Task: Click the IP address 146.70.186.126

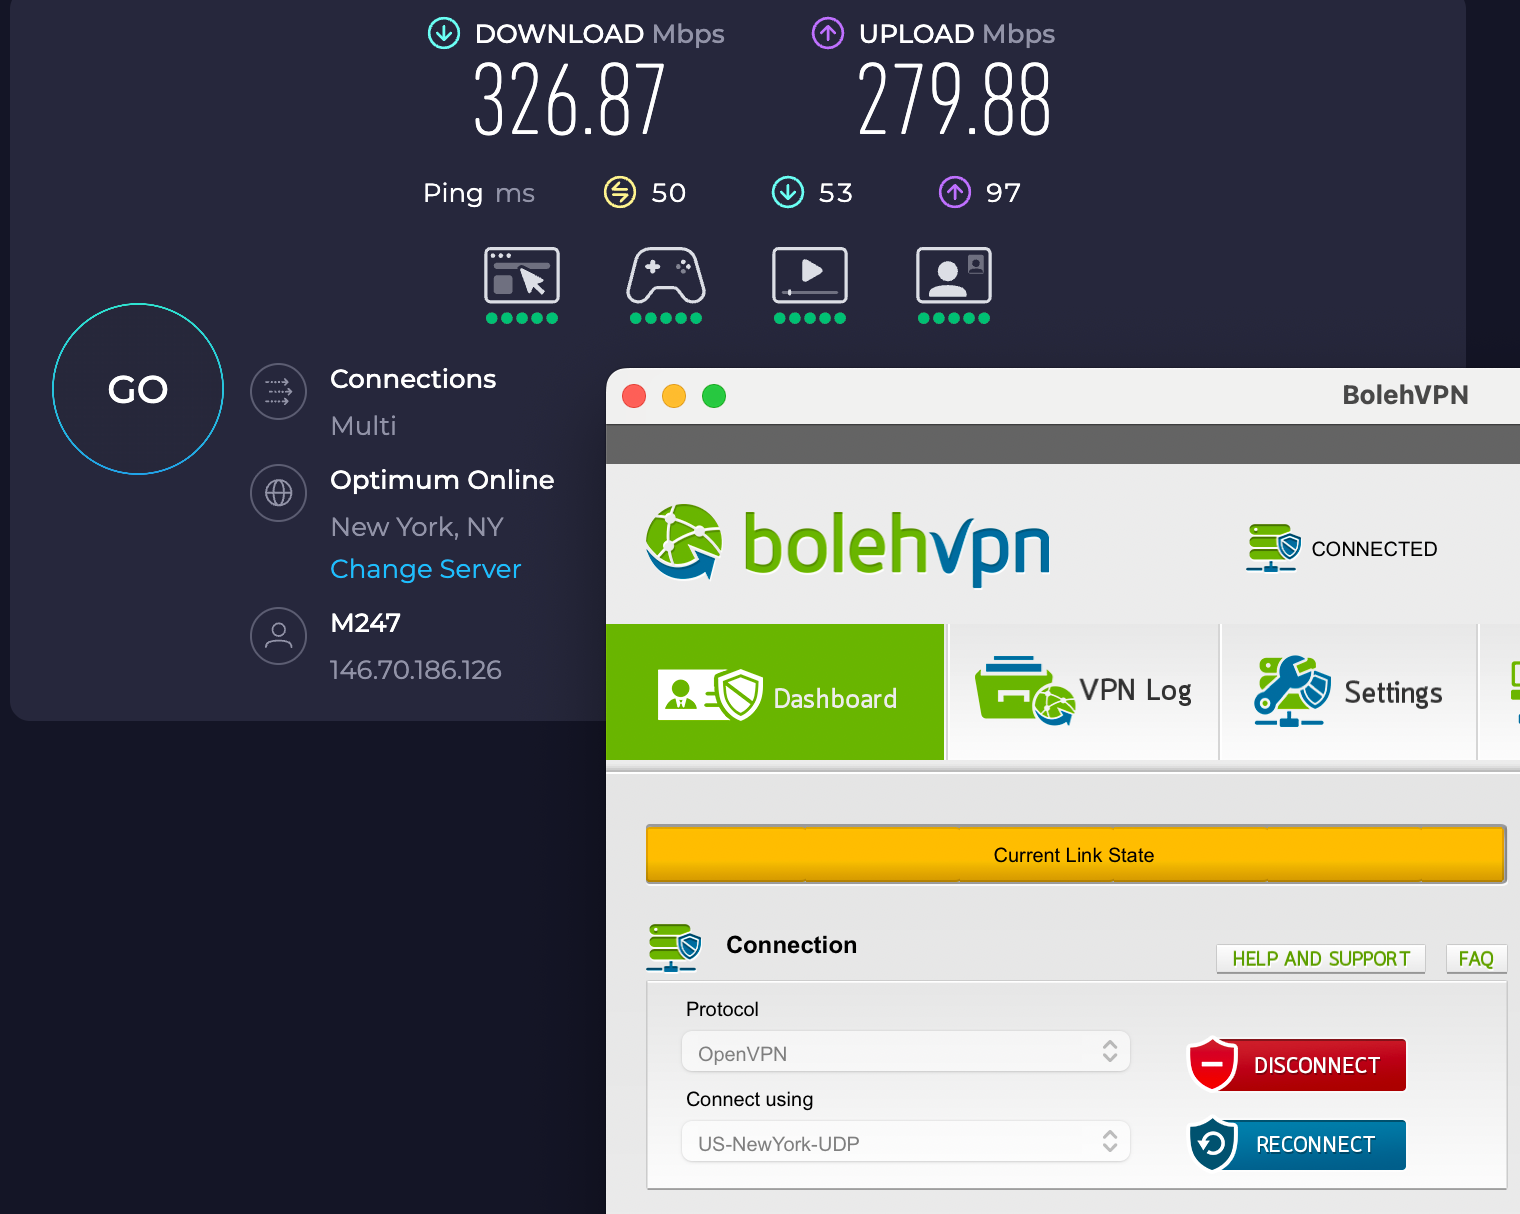Action: 416,670
